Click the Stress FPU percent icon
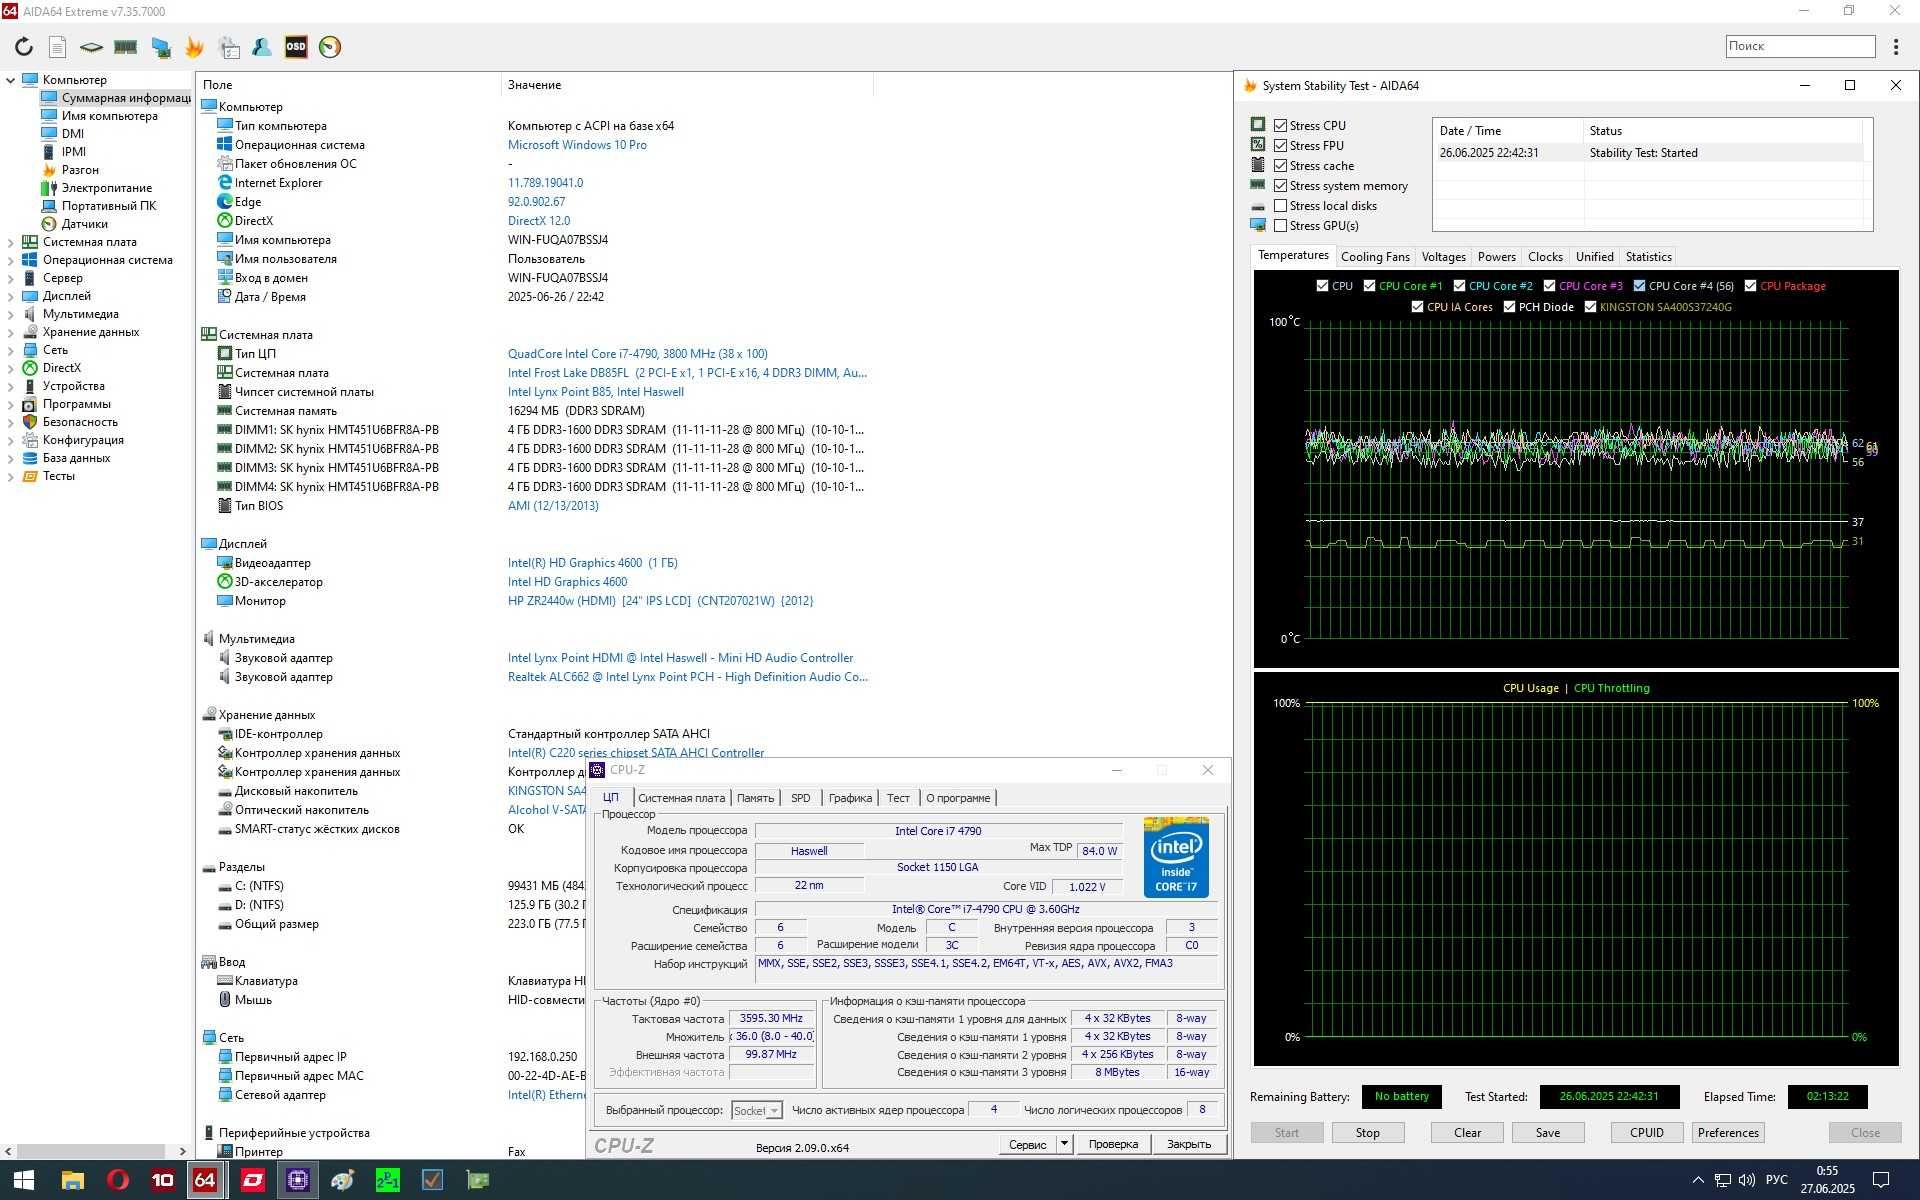This screenshot has width=1920, height=1200. pos(1258,145)
